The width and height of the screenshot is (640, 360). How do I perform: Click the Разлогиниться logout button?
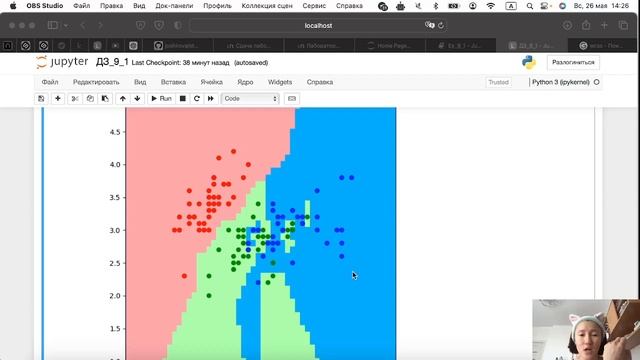click(x=573, y=62)
